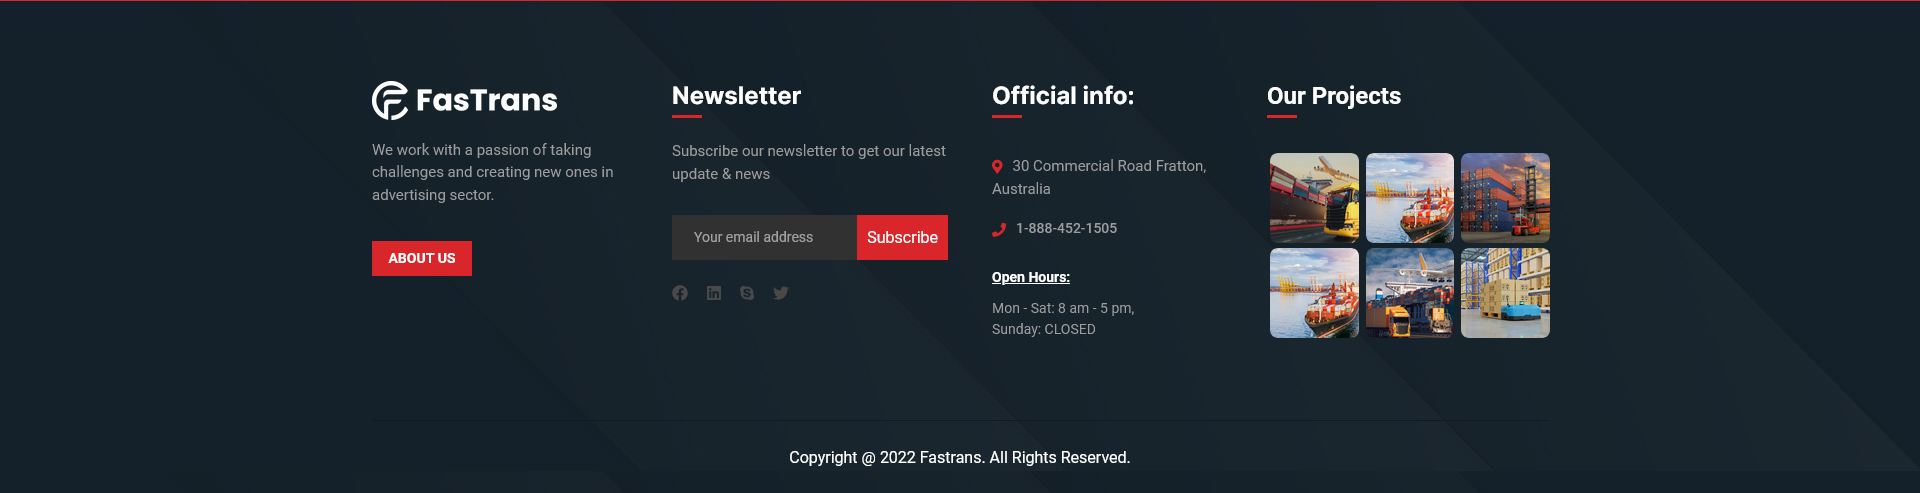Screen dimensions: 1920x493
Task: Click the FasTrans logo emblem
Action: point(390,100)
